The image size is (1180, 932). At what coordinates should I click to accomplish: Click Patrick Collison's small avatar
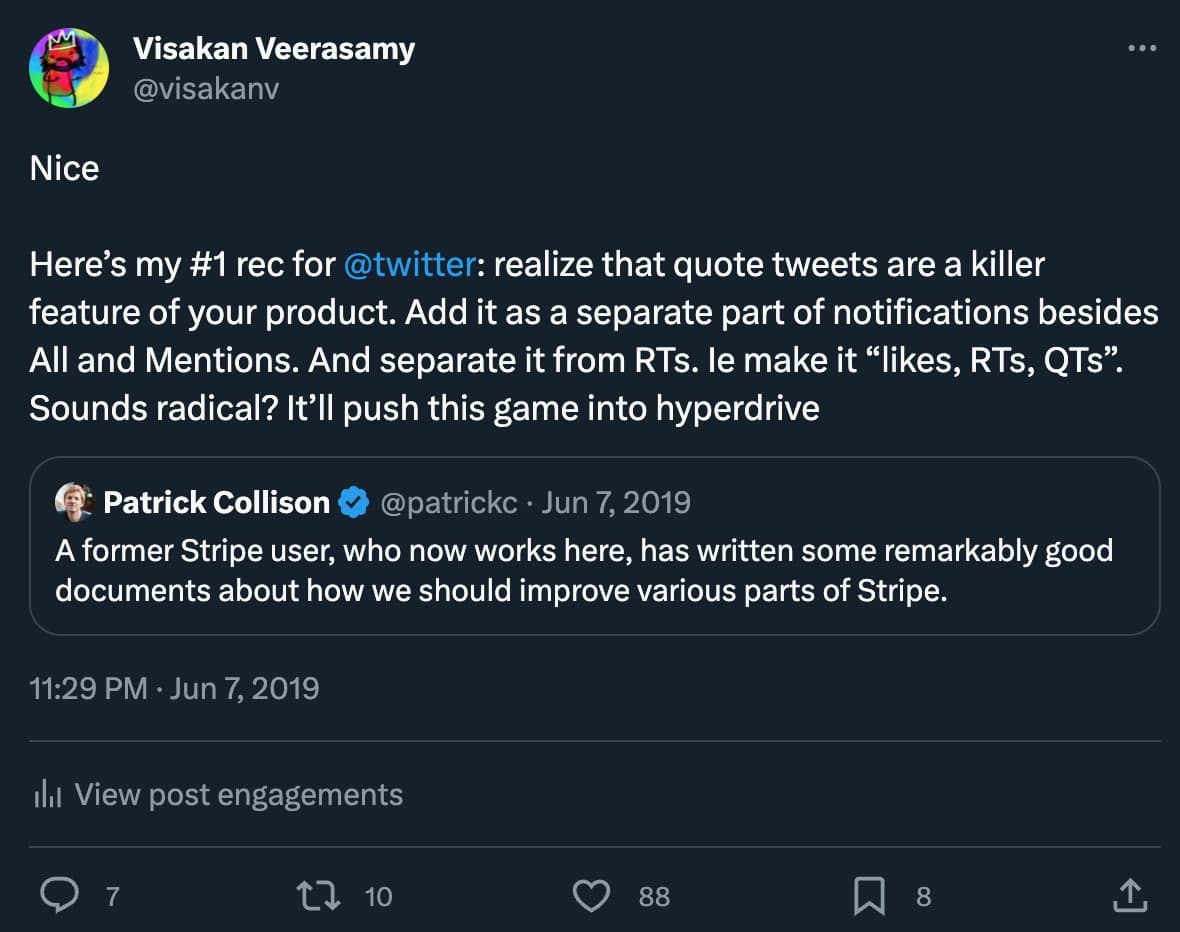point(74,502)
